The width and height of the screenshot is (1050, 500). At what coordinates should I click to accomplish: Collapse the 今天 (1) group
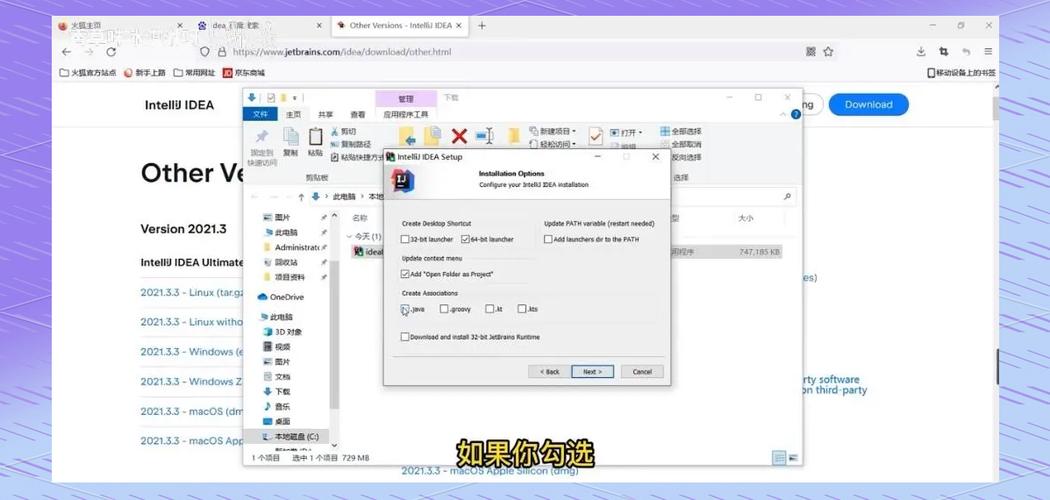tap(349, 236)
